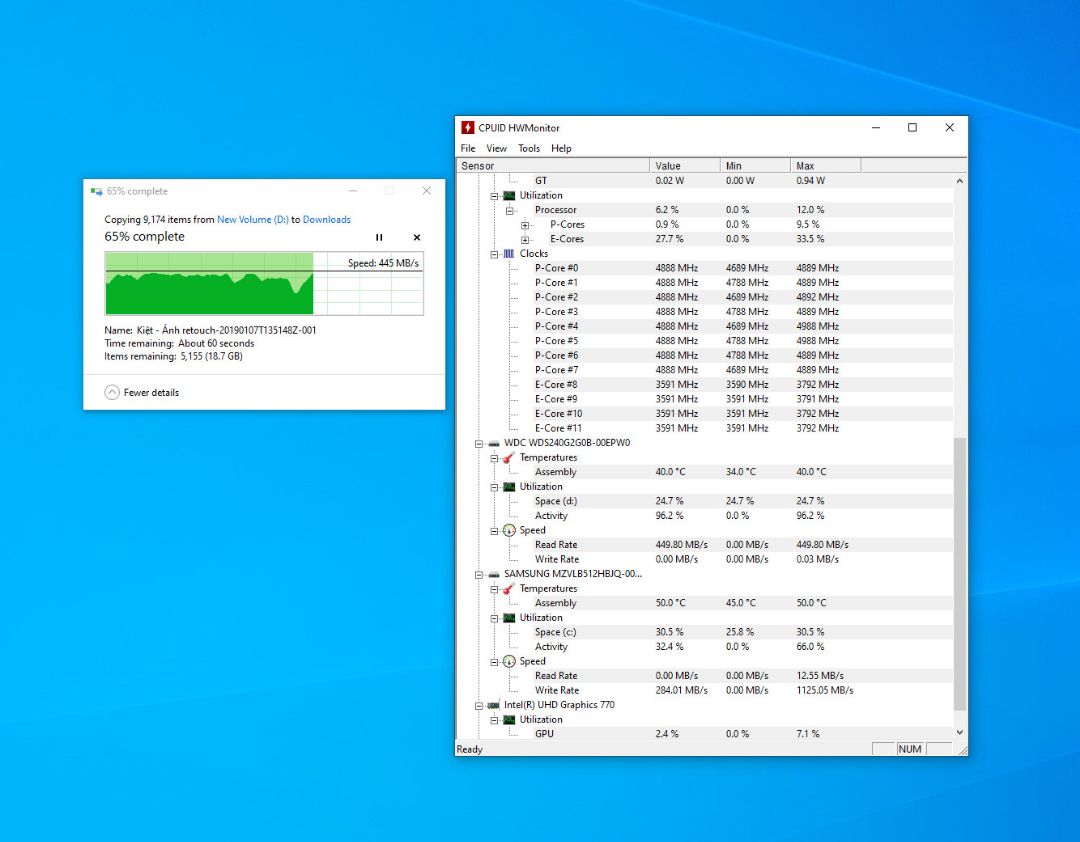Image resolution: width=1080 pixels, height=842 pixels.
Task: Click the Clocks category icon
Action: point(509,254)
